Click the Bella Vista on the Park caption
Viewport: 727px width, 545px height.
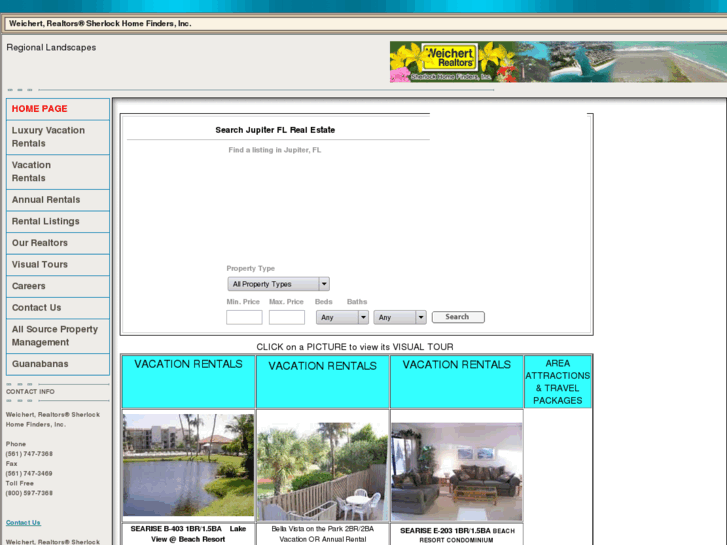point(323,534)
